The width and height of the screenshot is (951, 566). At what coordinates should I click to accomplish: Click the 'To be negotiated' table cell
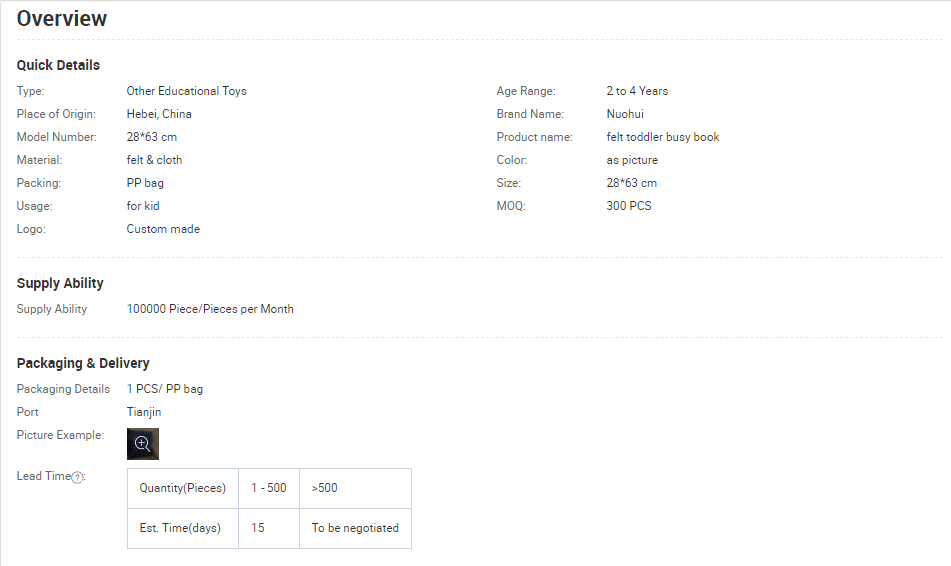(355, 528)
